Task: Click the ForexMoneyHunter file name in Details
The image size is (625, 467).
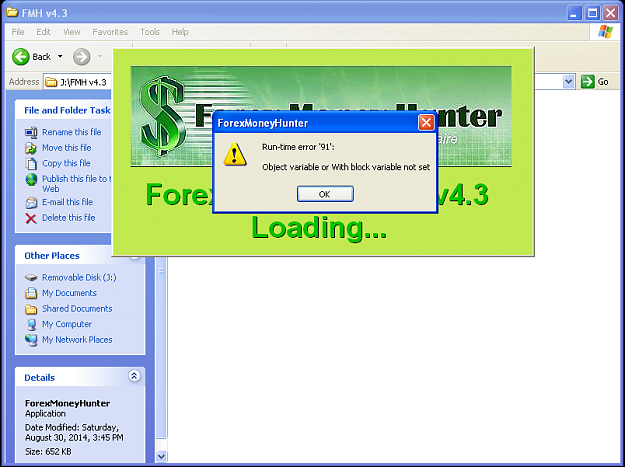Action: pos(67,403)
